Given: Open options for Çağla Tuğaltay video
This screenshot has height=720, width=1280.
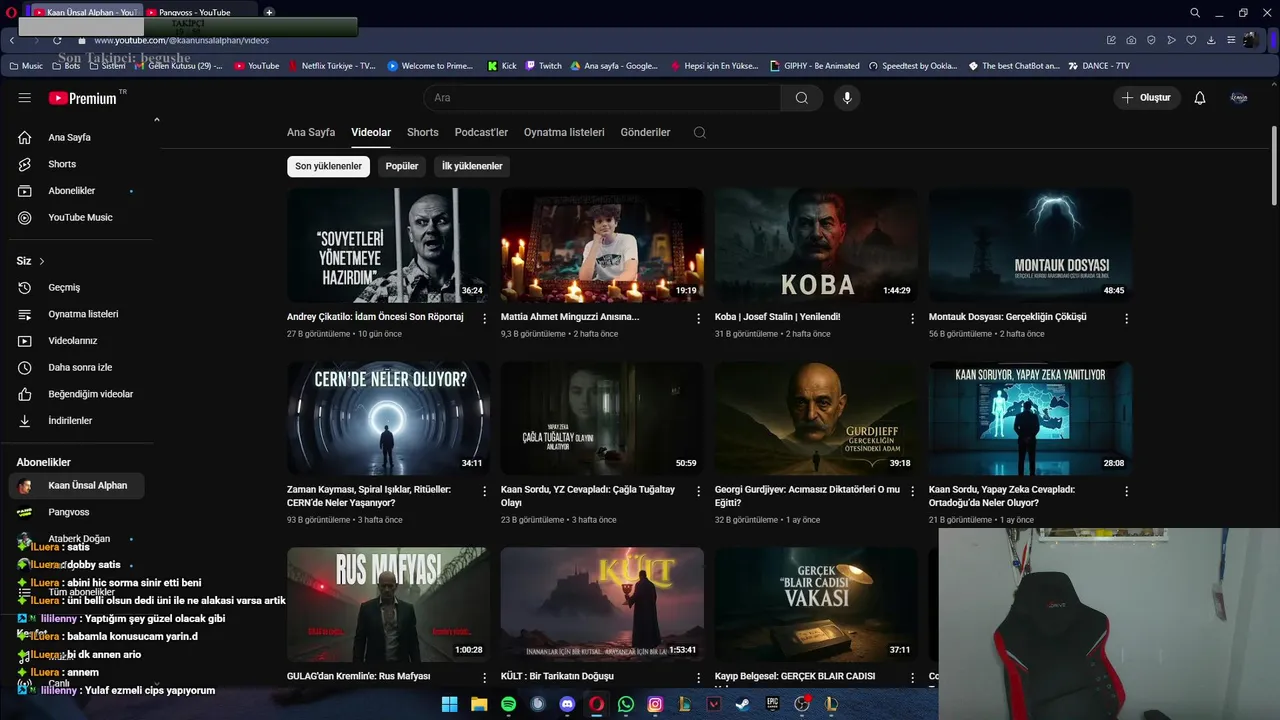Looking at the screenshot, I should coord(699,491).
